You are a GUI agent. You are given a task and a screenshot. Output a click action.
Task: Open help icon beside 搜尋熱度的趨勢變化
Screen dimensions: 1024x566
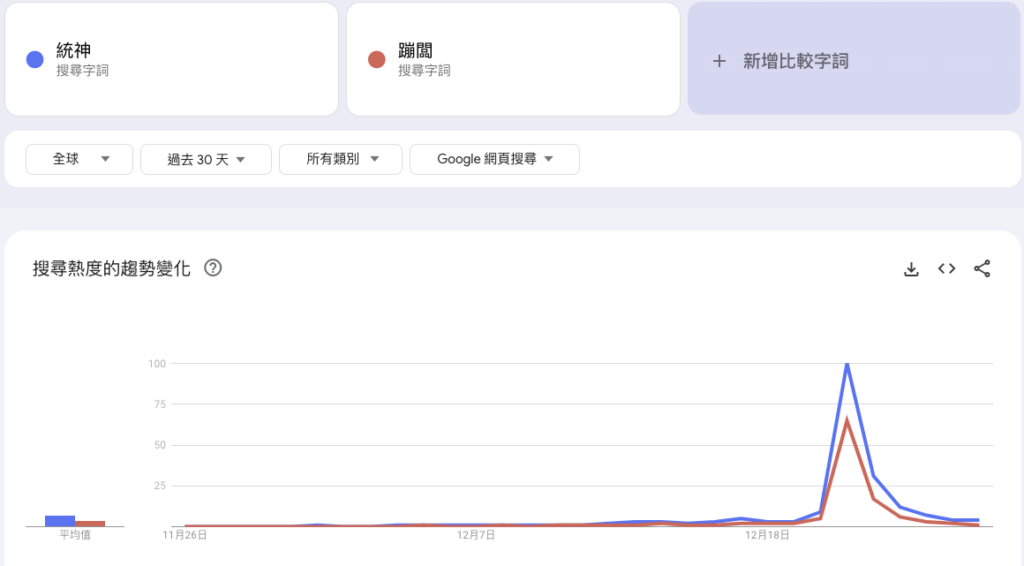point(213,268)
